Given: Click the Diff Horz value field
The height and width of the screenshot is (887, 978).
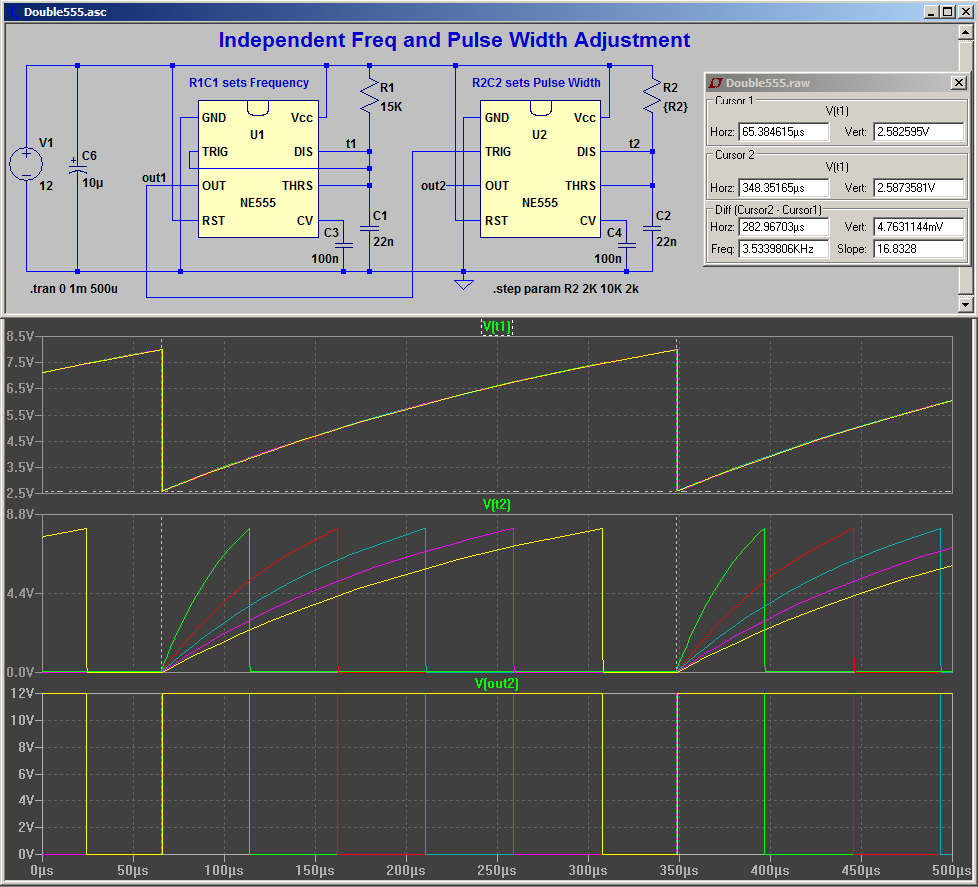Looking at the screenshot, I should 783,227.
